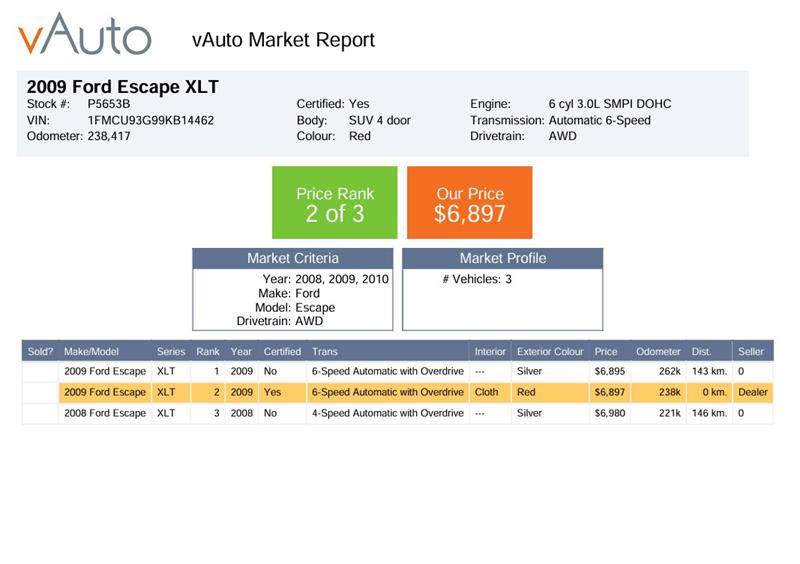
Task: Click the Certified column header
Action: click(282, 352)
